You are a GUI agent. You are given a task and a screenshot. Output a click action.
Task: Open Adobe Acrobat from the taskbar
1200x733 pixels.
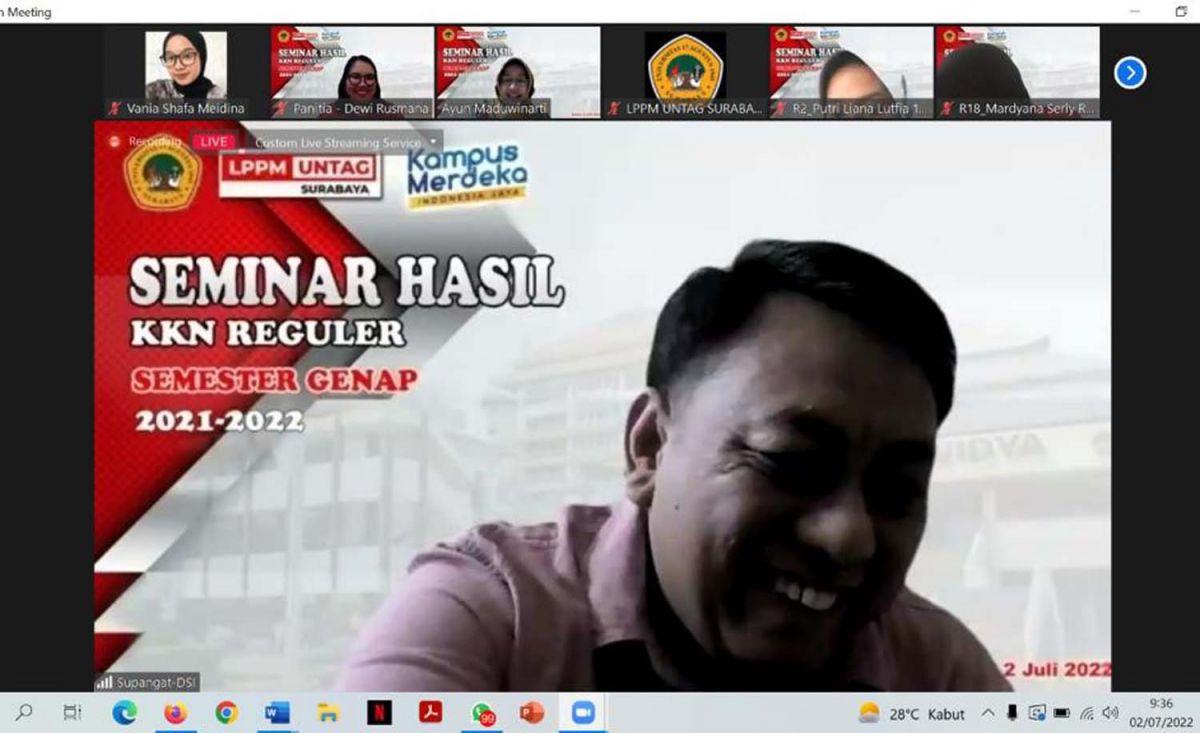click(x=430, y=714)
